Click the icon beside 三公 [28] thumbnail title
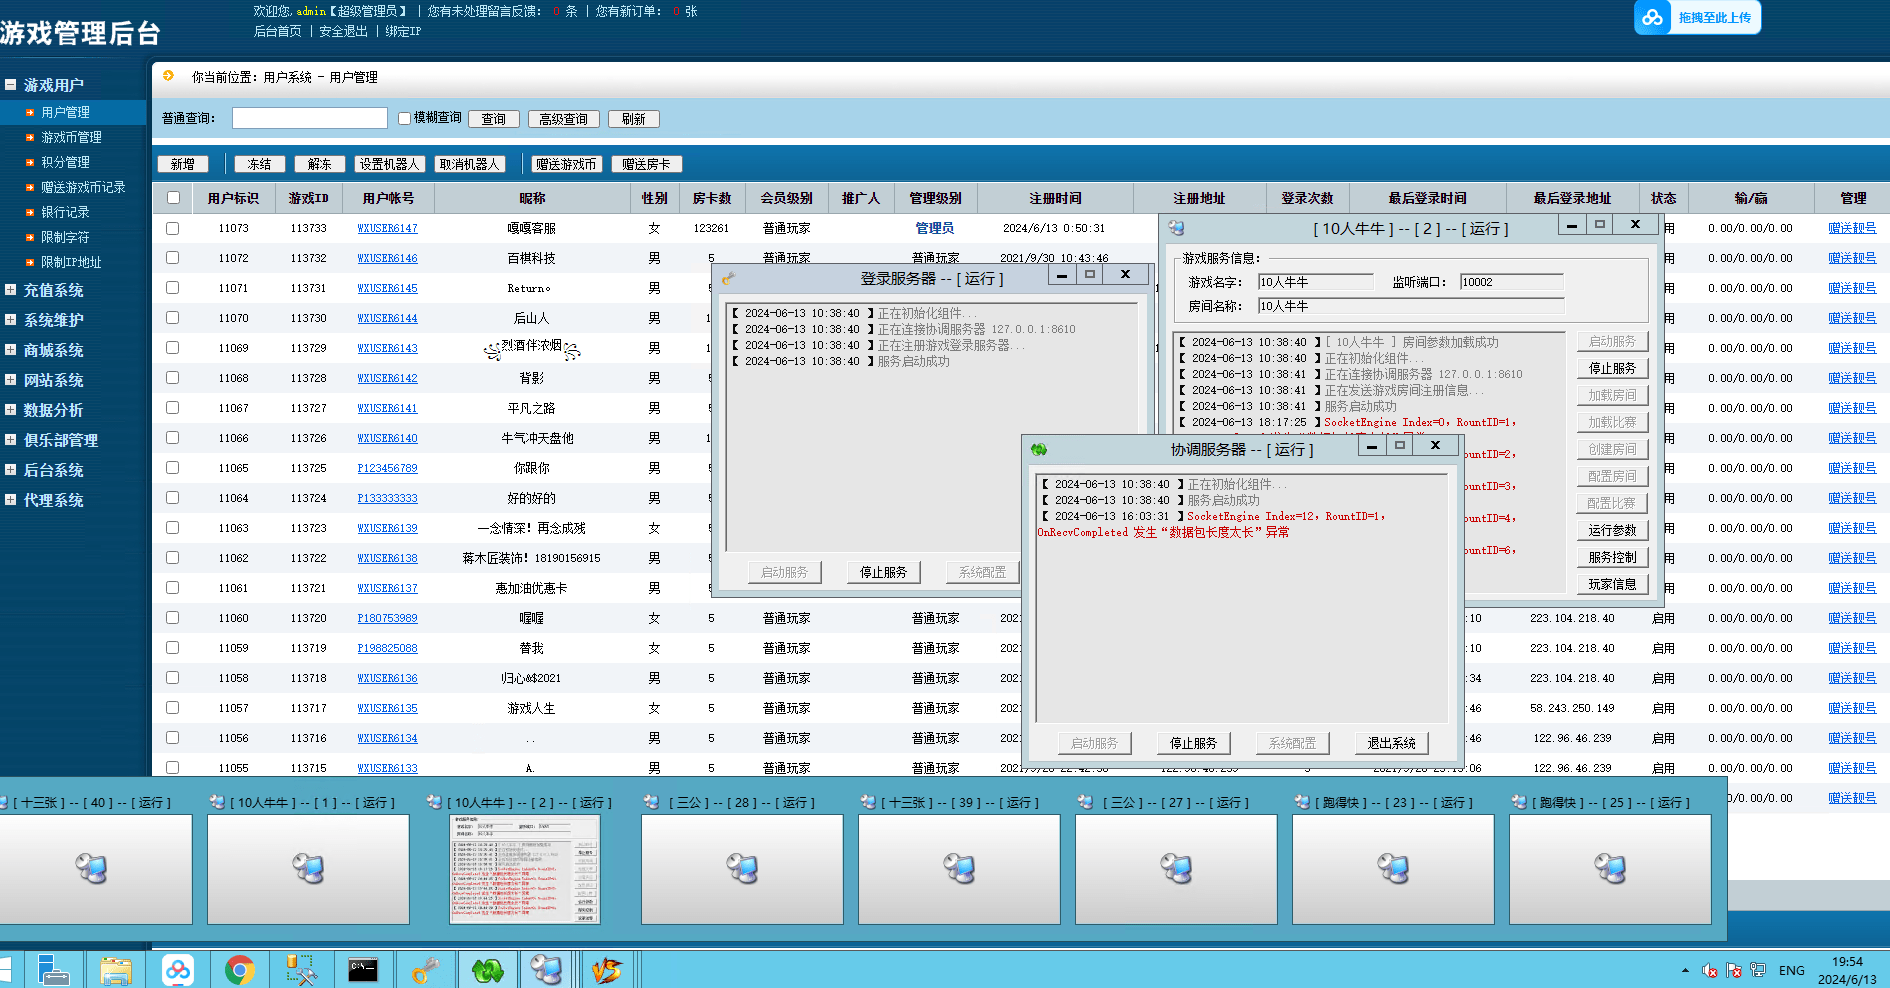 (x=651, y=802)
